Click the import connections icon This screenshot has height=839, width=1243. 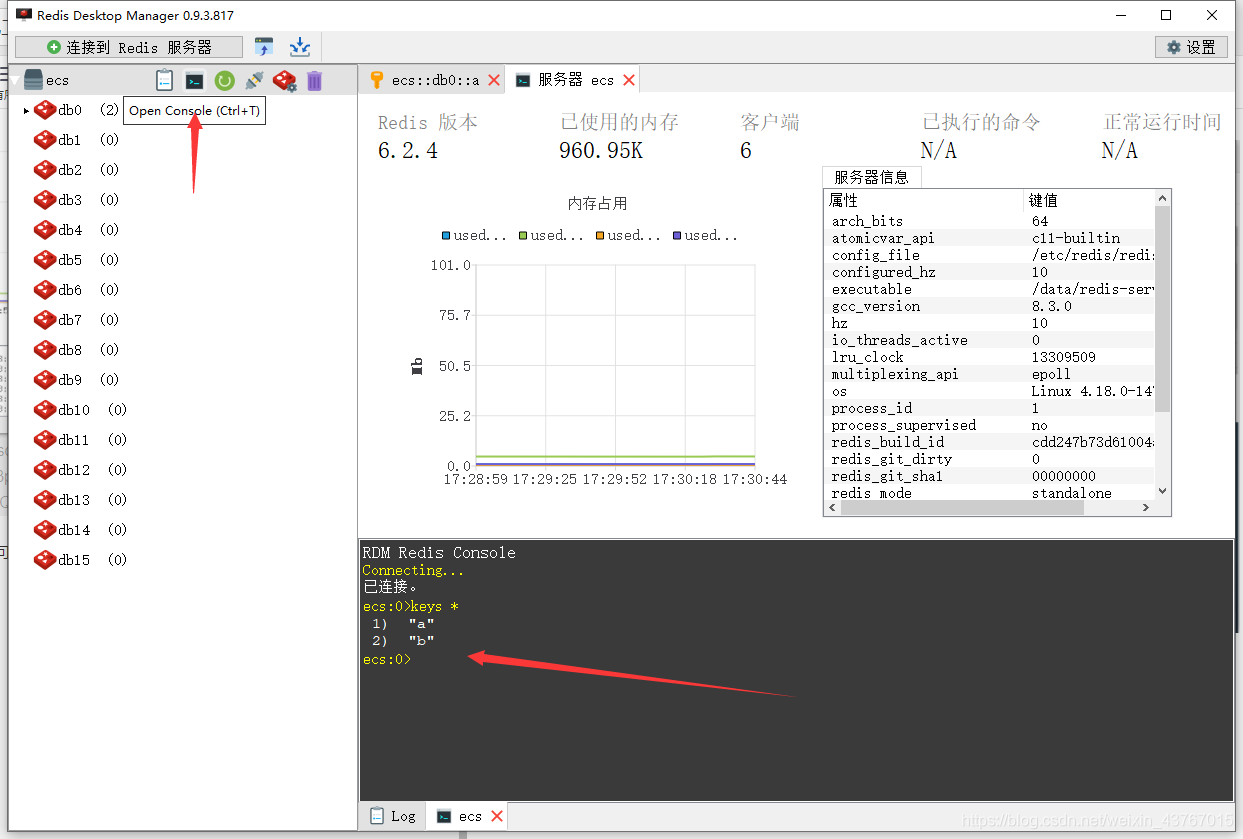264,47
